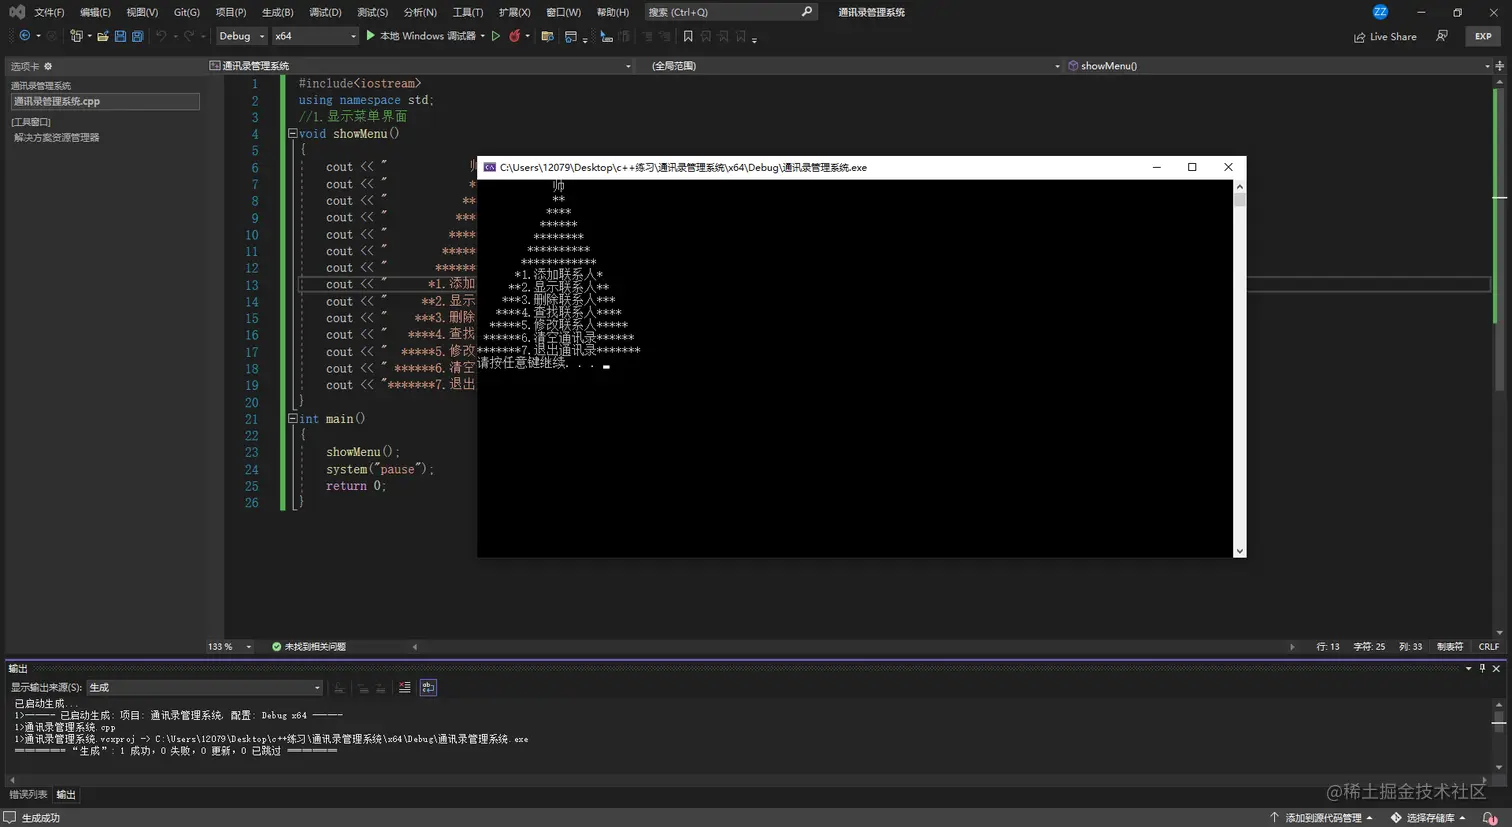Open the 文件(F) menu
Image resolution: width=1512 pixels, height=827 pixels.
coord(49,12)
